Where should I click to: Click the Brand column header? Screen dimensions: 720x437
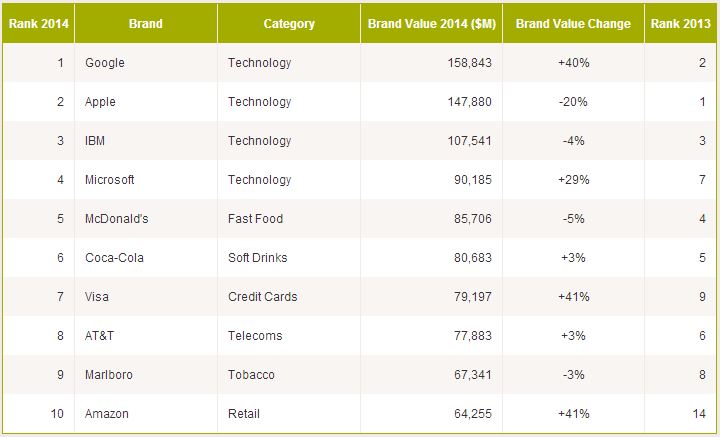pos(146,24)
